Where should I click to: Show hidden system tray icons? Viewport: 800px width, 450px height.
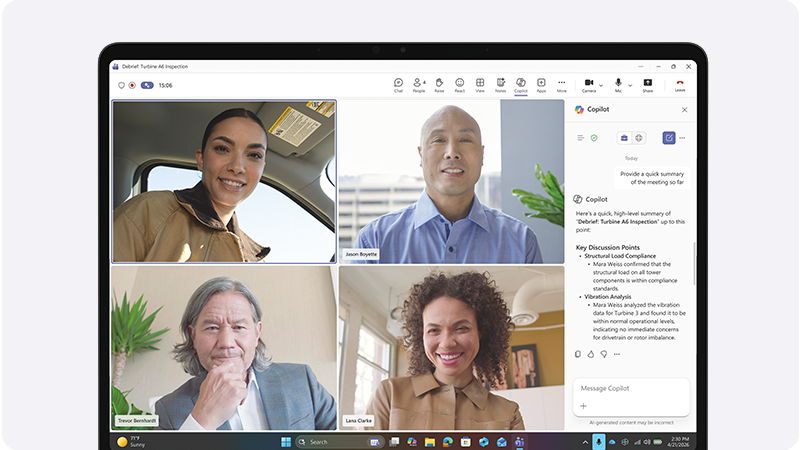[x=585, y=442]
